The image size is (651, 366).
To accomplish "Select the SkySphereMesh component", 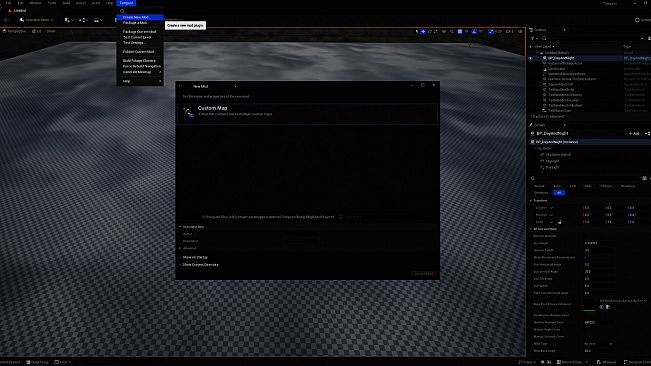I will click(558, 155).
